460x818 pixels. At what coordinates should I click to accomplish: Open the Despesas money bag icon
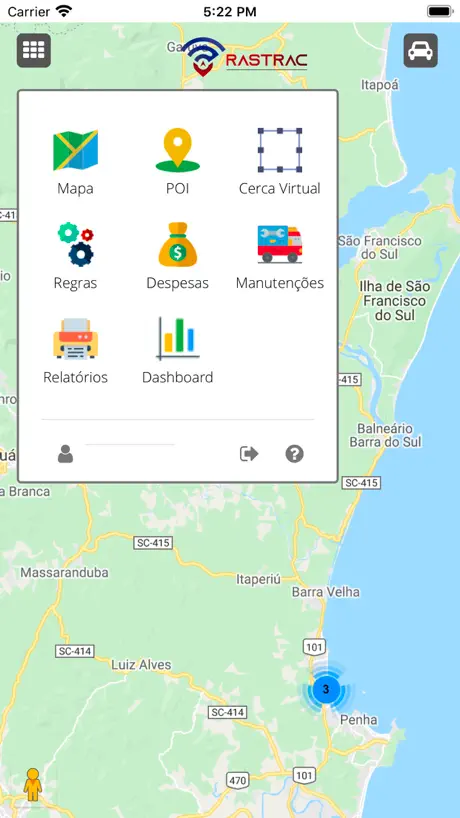coord(178,245)
